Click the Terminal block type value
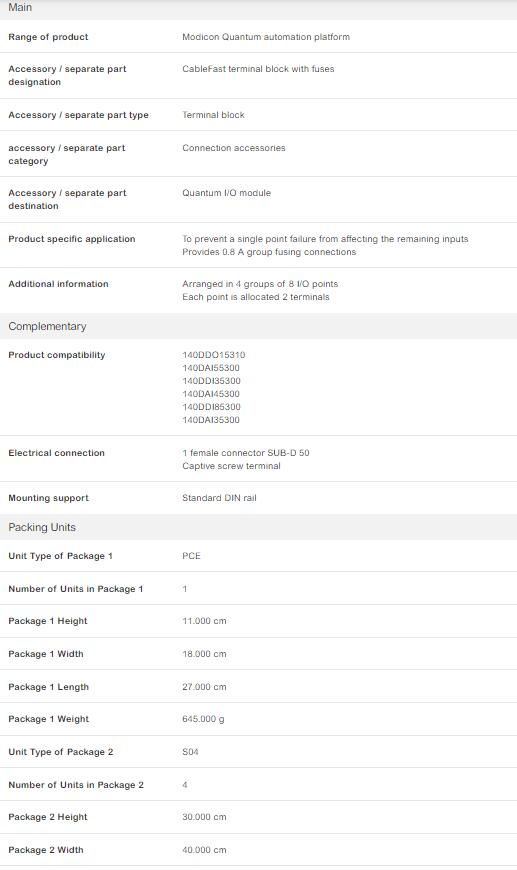517x870 pixels. 213,115
